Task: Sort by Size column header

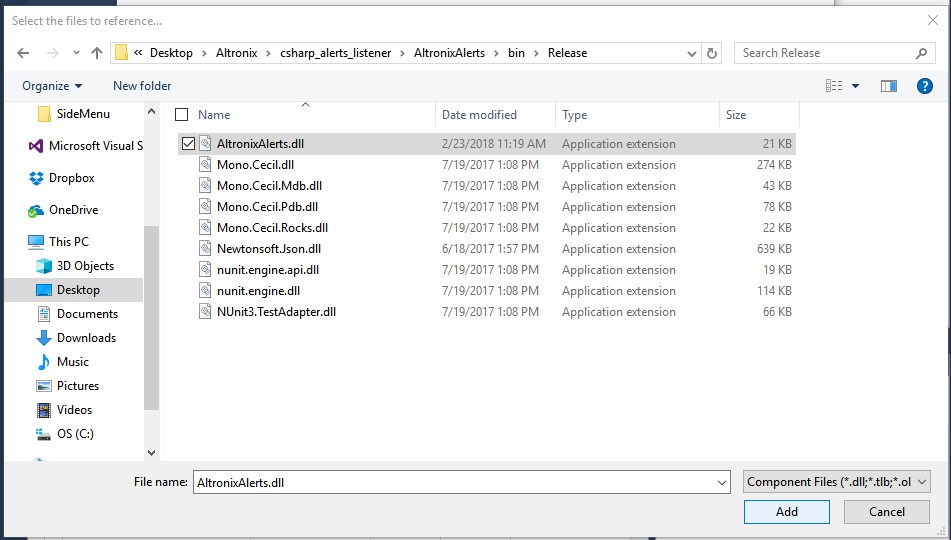Action: [736, 115]
